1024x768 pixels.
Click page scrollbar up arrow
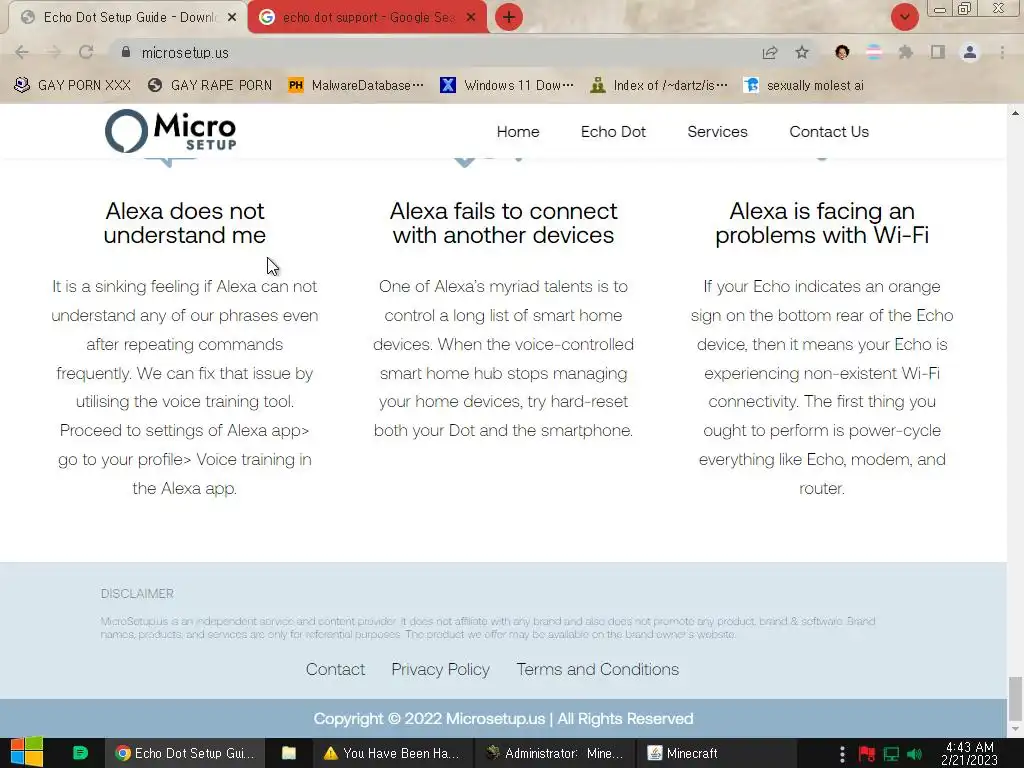(x=1015, y=113)
